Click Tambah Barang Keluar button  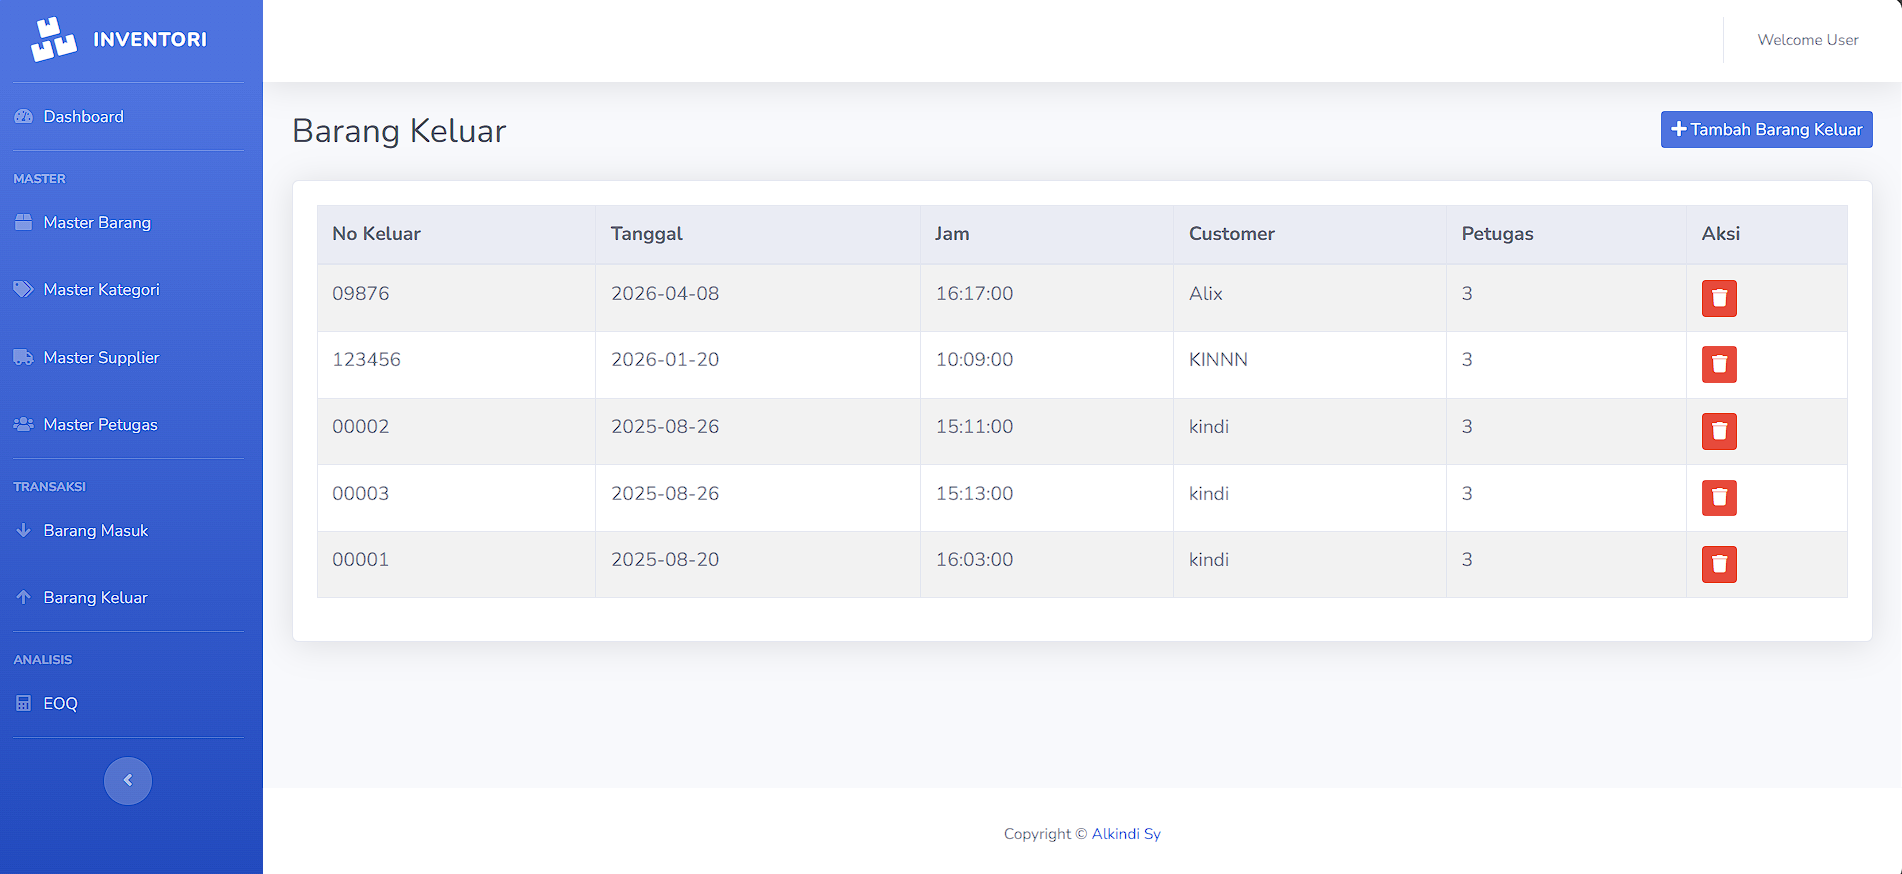pyautogui.click(x=1766, y=129)
